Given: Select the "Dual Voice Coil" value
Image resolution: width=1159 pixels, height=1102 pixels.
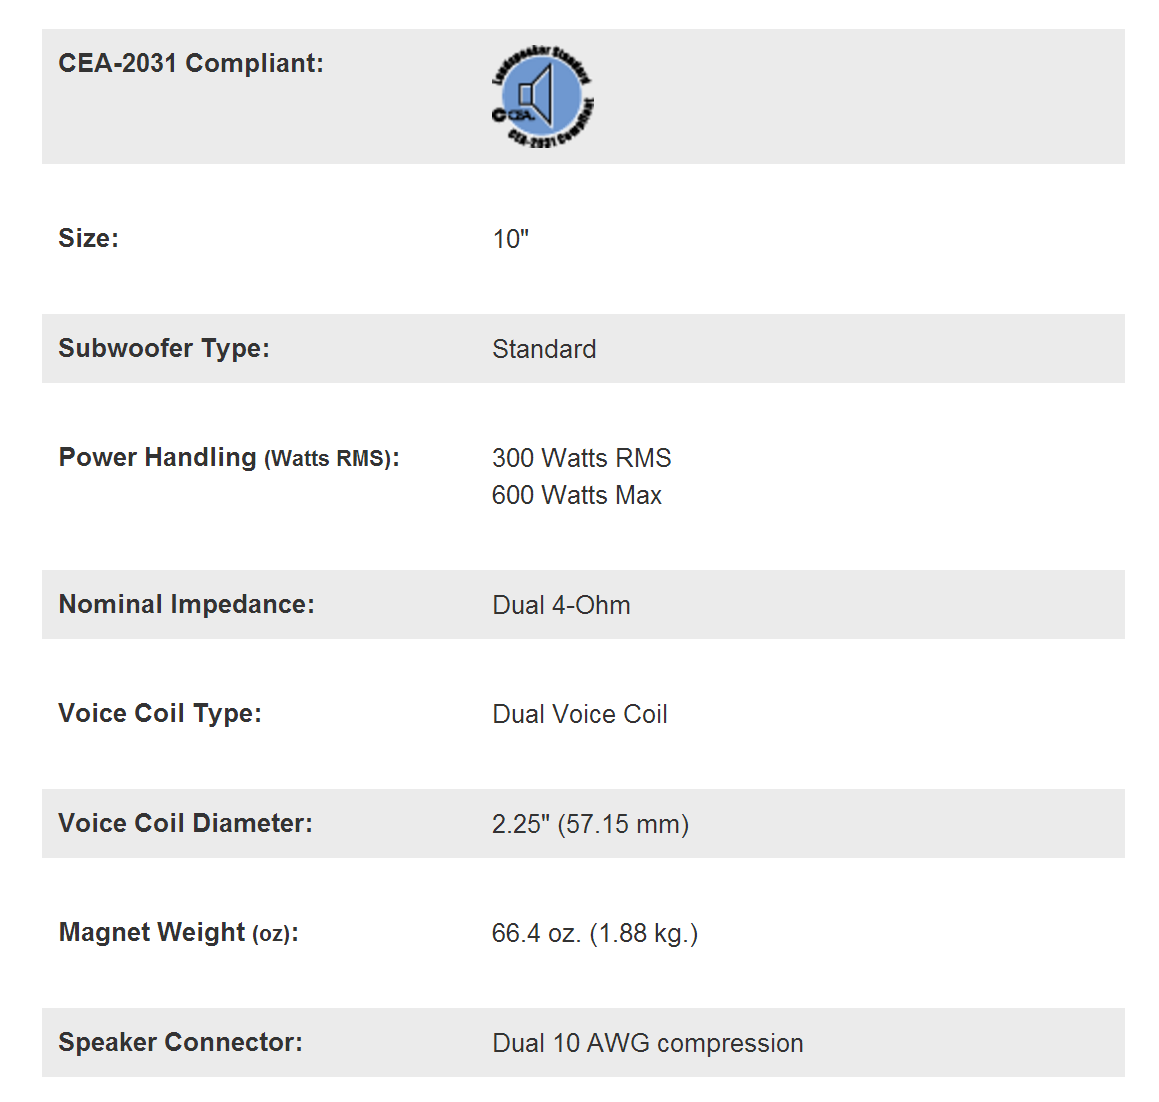Looking at the screenshot, I should pyautogui.click(x=580, y=714).
